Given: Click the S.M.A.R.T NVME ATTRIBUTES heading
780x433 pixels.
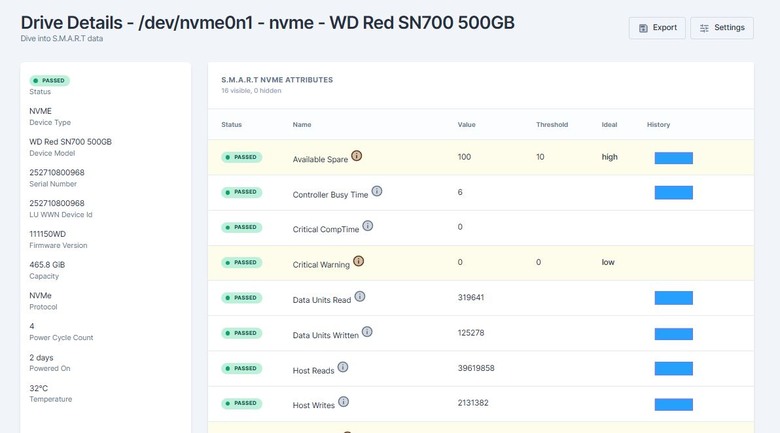Looking at the screenshot, I should 277,80.
